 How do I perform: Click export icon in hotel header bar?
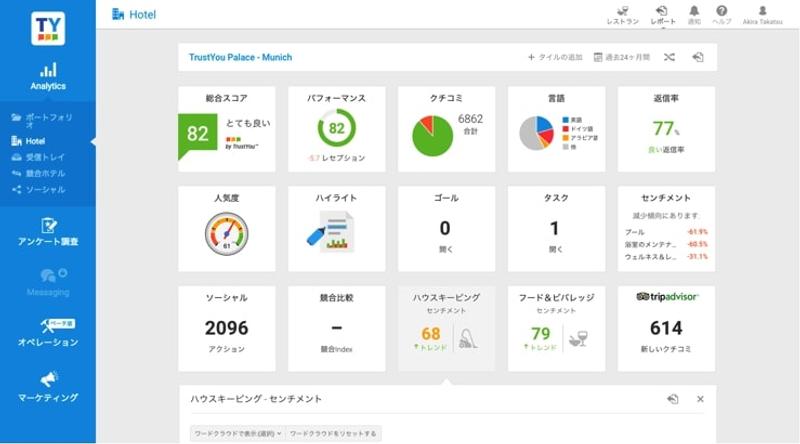click(698, 57)
